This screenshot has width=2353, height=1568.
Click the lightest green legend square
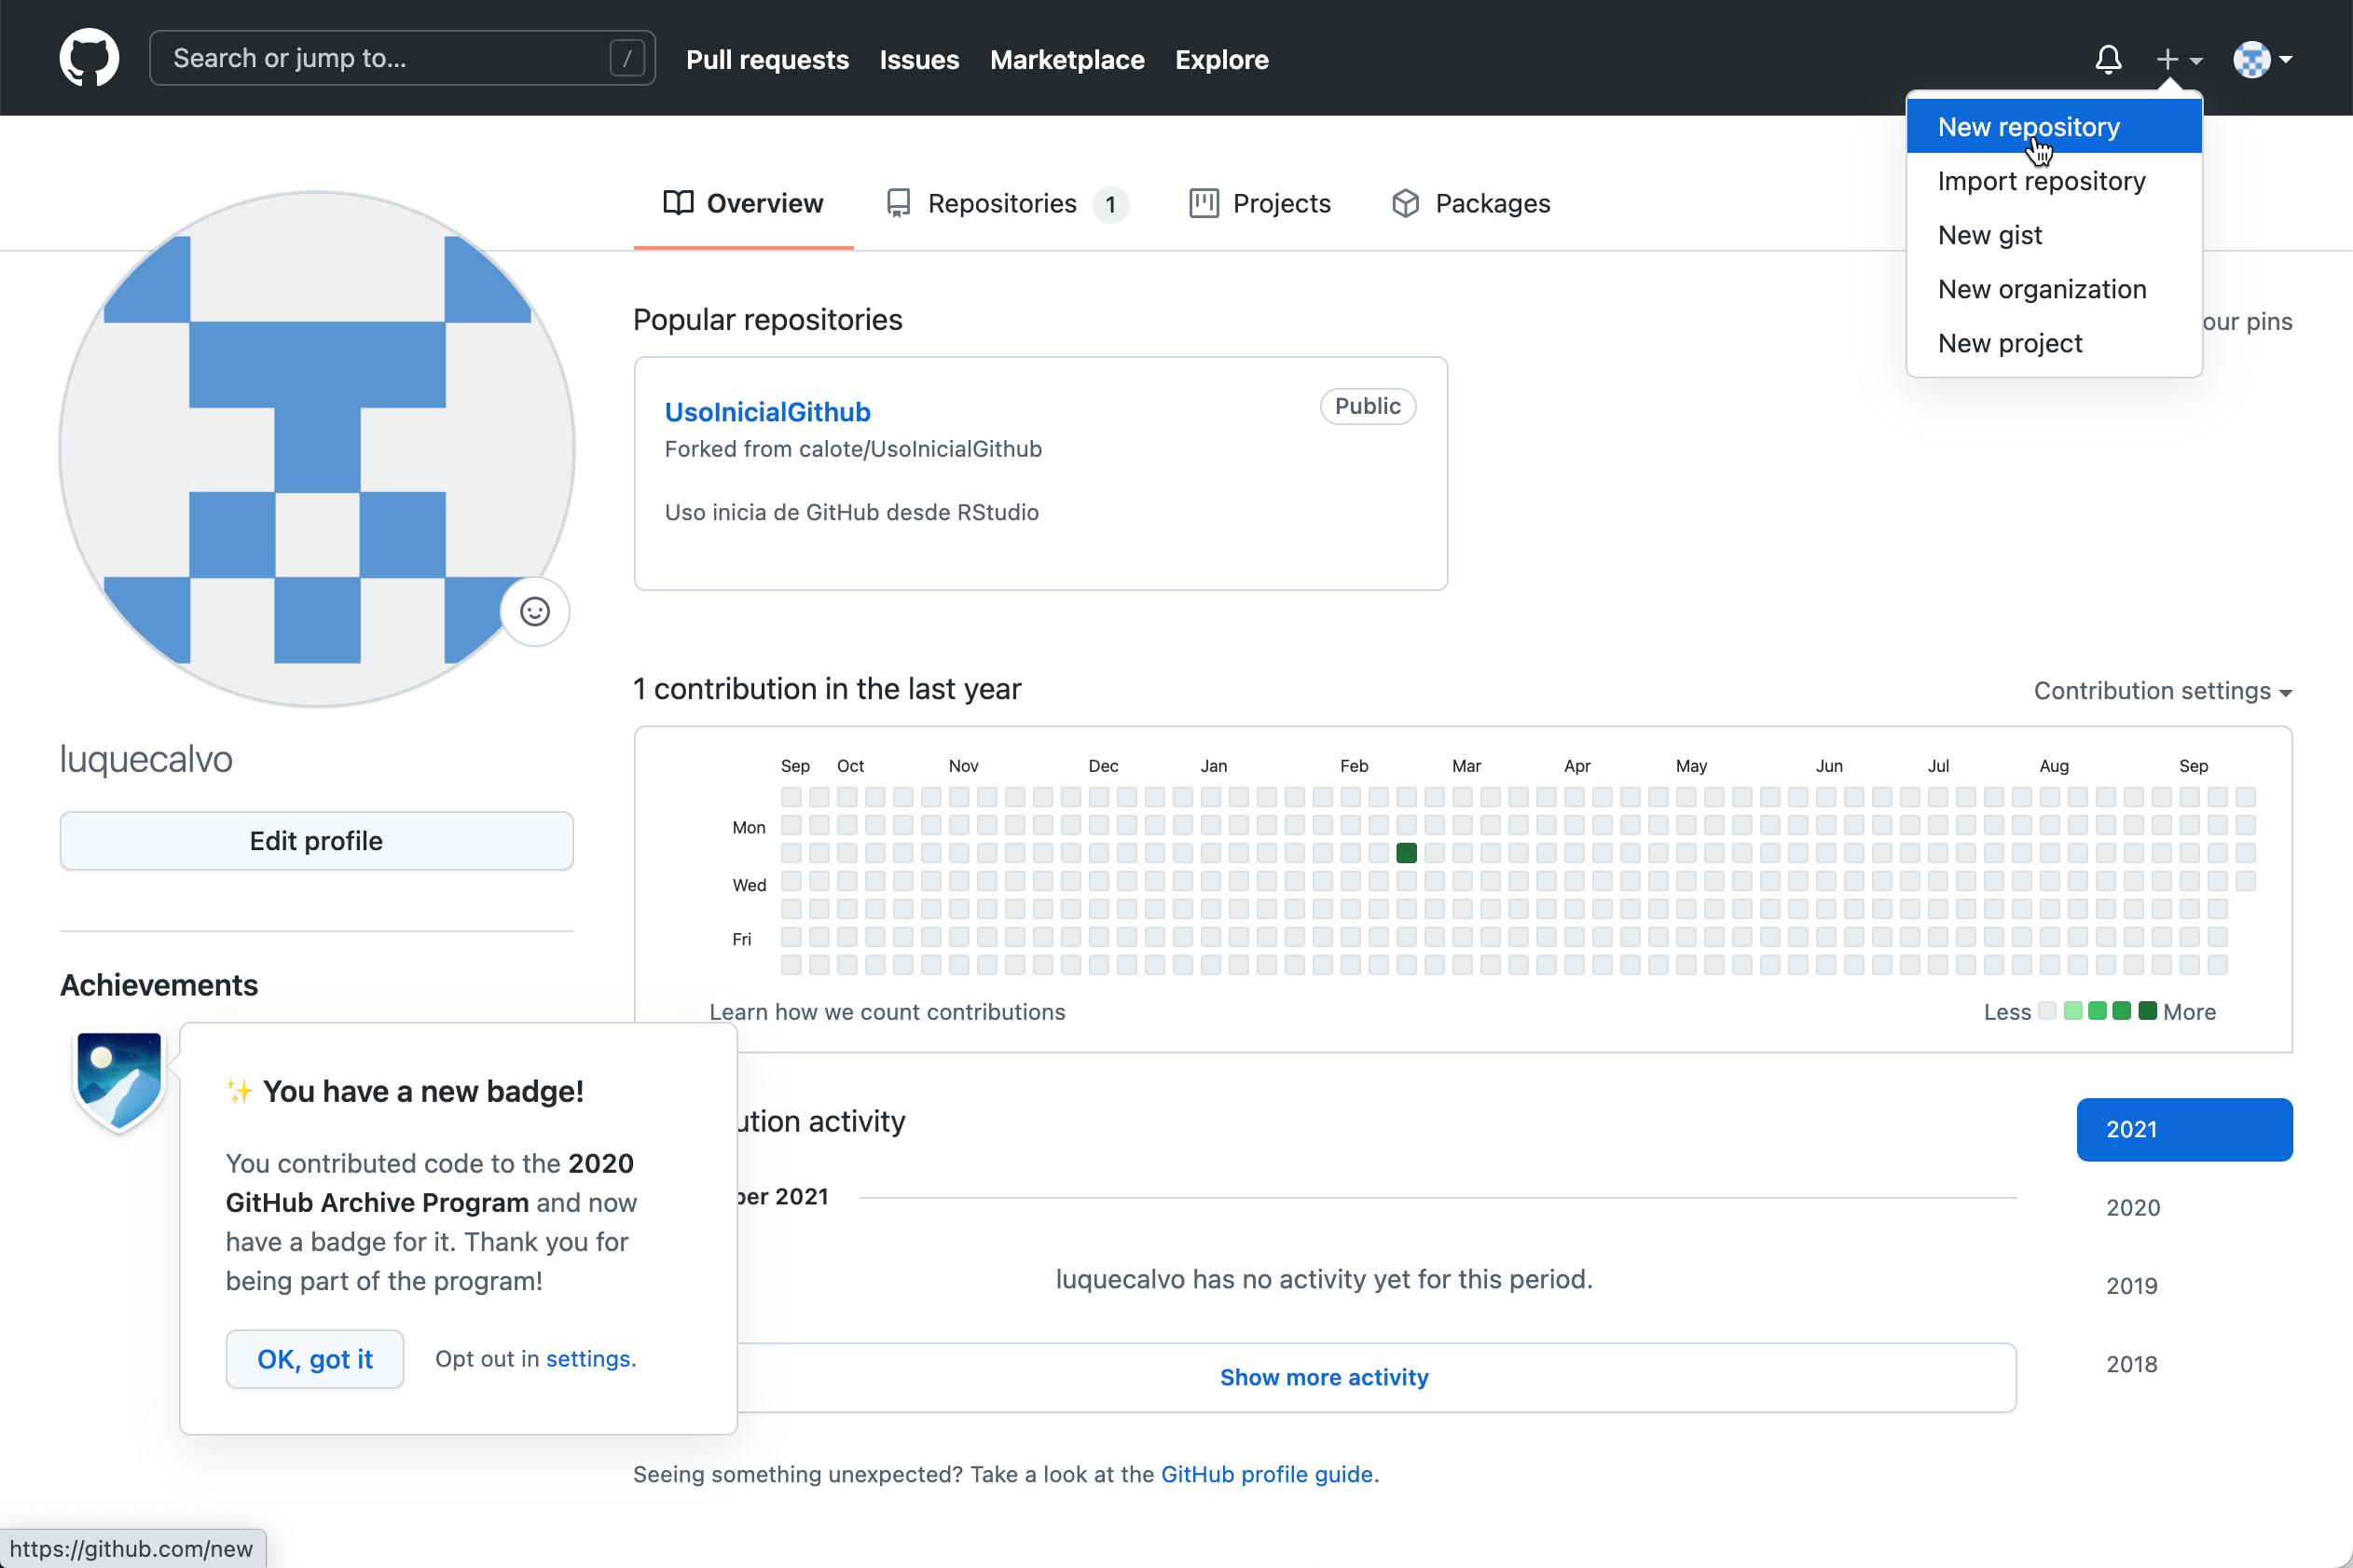coord(2073,1011)
